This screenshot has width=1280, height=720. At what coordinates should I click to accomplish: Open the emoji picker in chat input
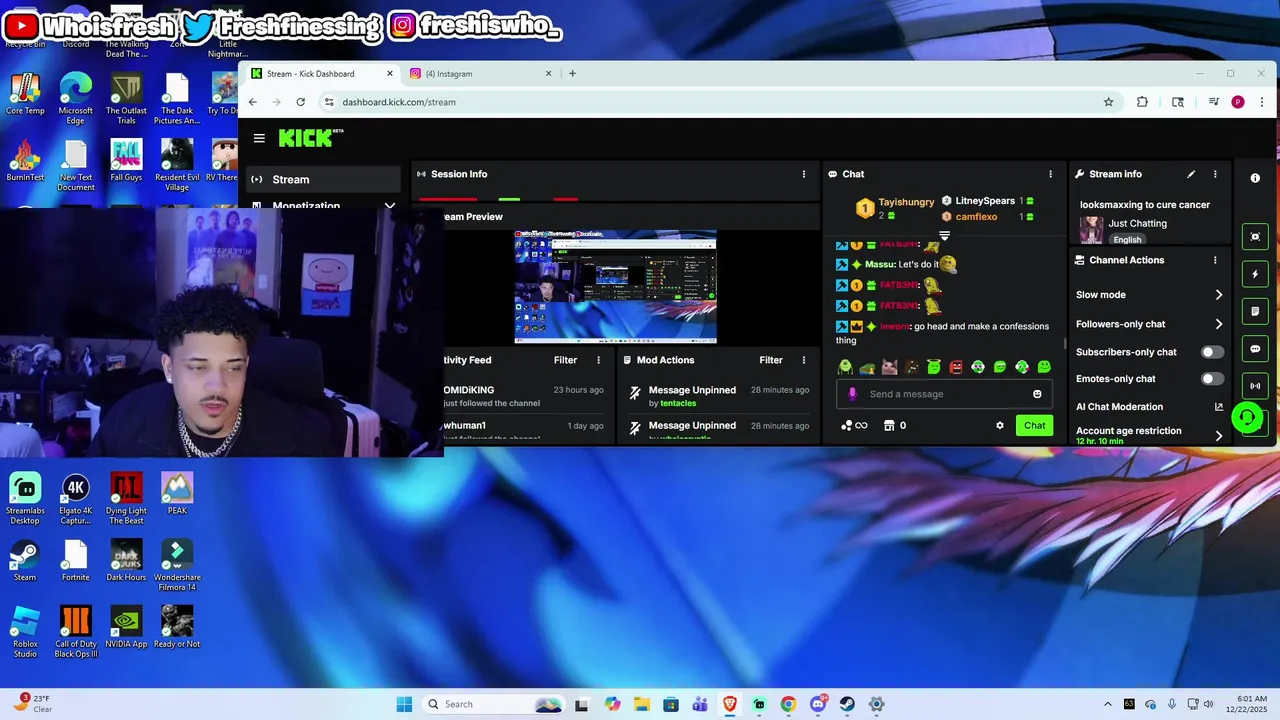tap(1037, 394)
